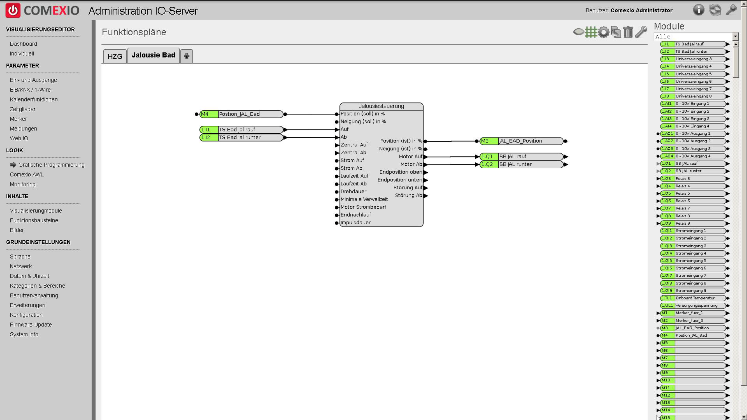747x420 pixels.
Task: Click the copy plan icon
Action: tap(616, 32)
